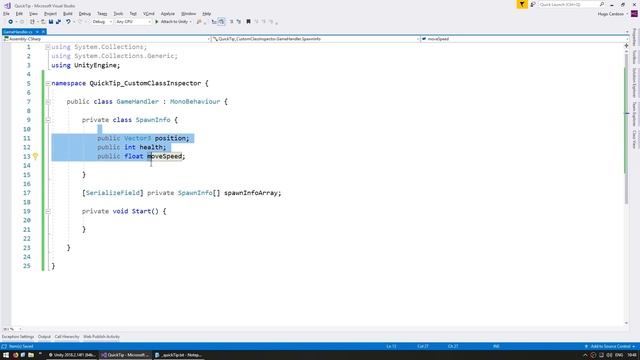Click the Open File toolbar icon
Viewport: 640px width, 360px height.
43,22
